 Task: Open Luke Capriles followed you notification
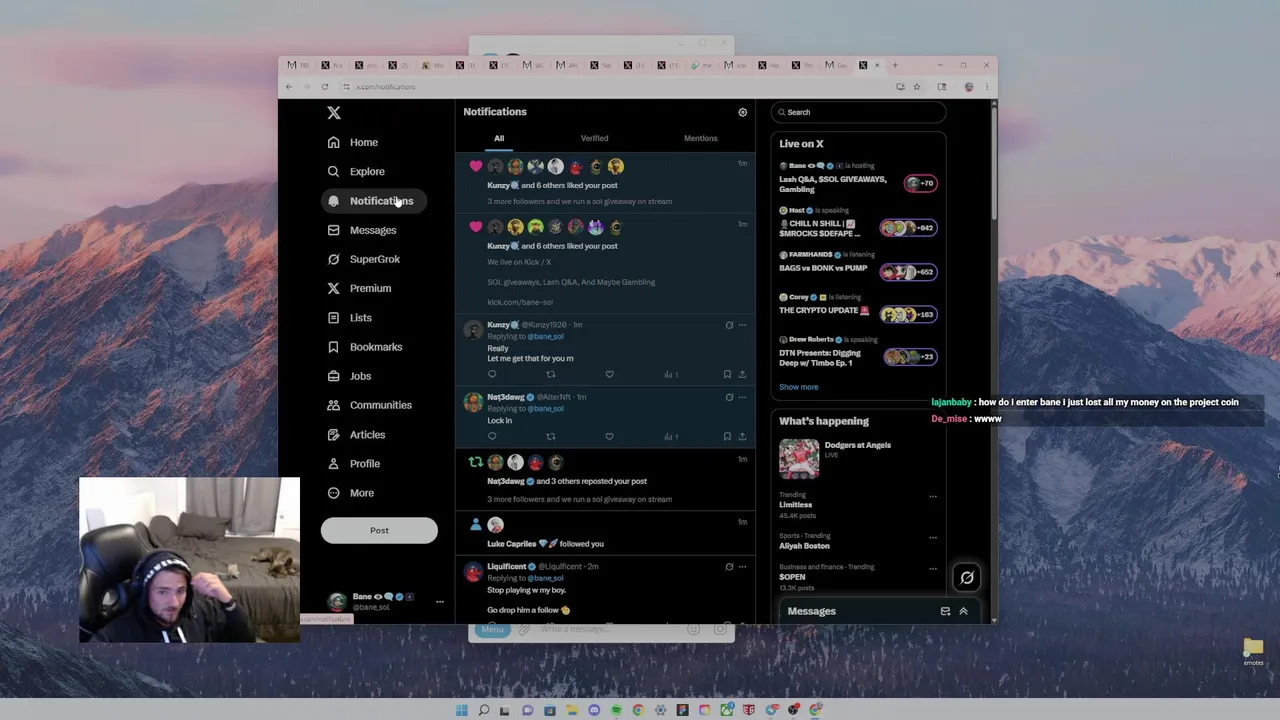605,534
